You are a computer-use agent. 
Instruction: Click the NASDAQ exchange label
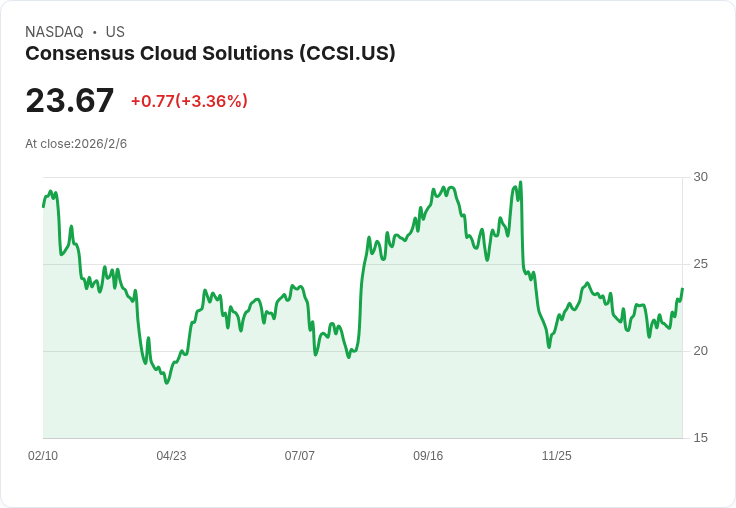click(54, 31)
